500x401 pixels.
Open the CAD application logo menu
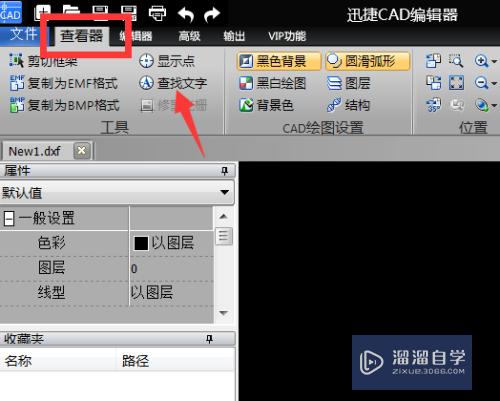[11, 12]
